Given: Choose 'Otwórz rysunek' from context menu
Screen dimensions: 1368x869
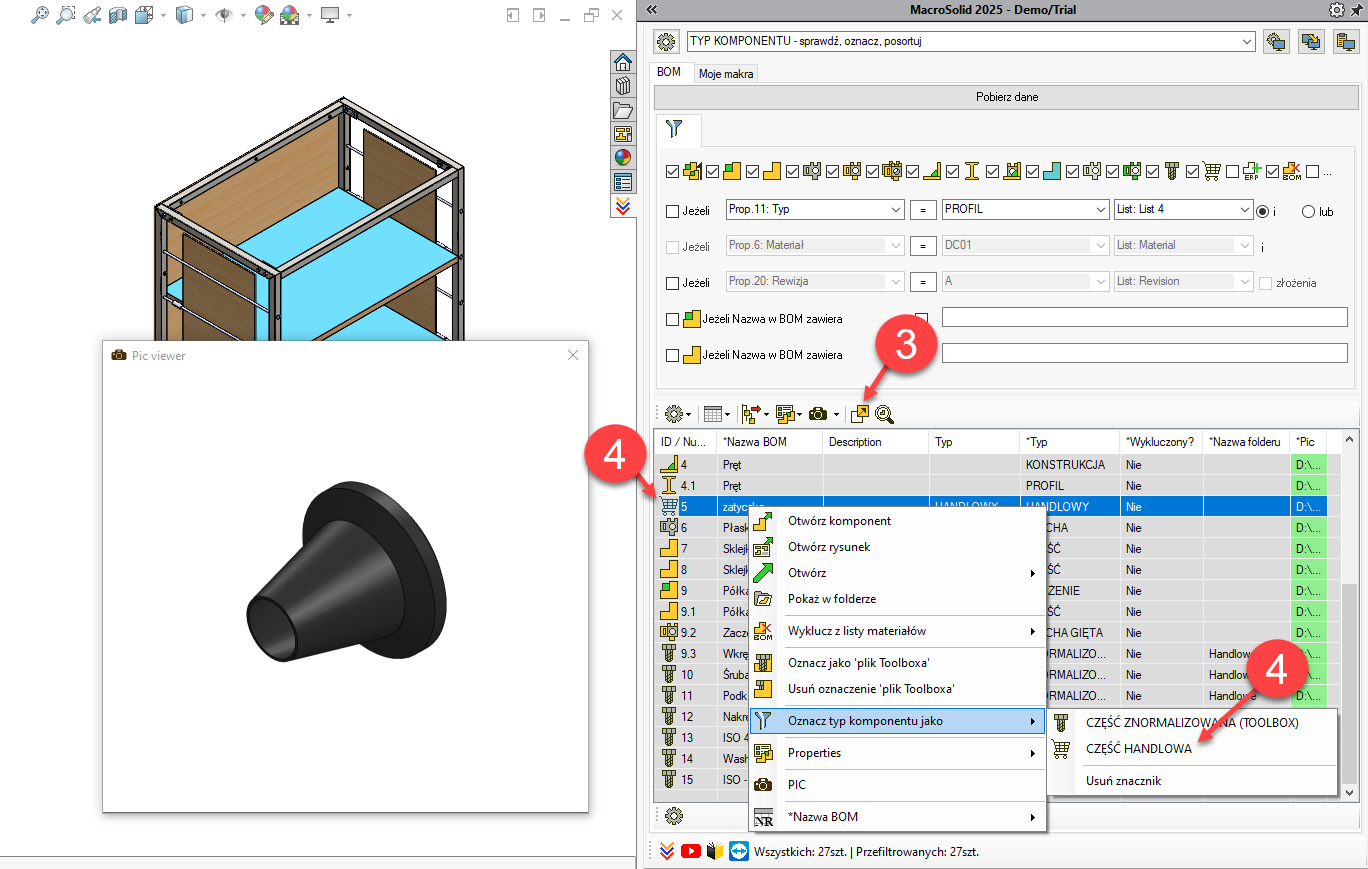Looking at the screenshot, I should (x=898, y=547).
